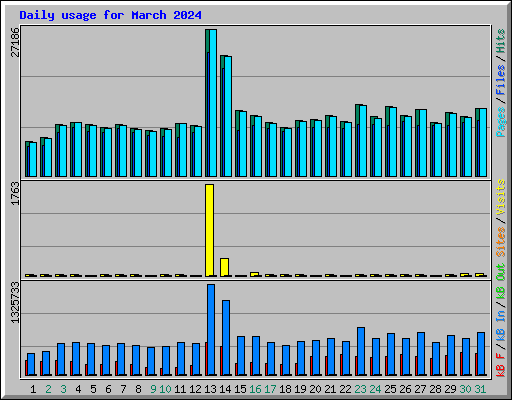Viewport: 512px width, 400px height.
Task: Click the day 1 x-axis label
Action: 33,389
